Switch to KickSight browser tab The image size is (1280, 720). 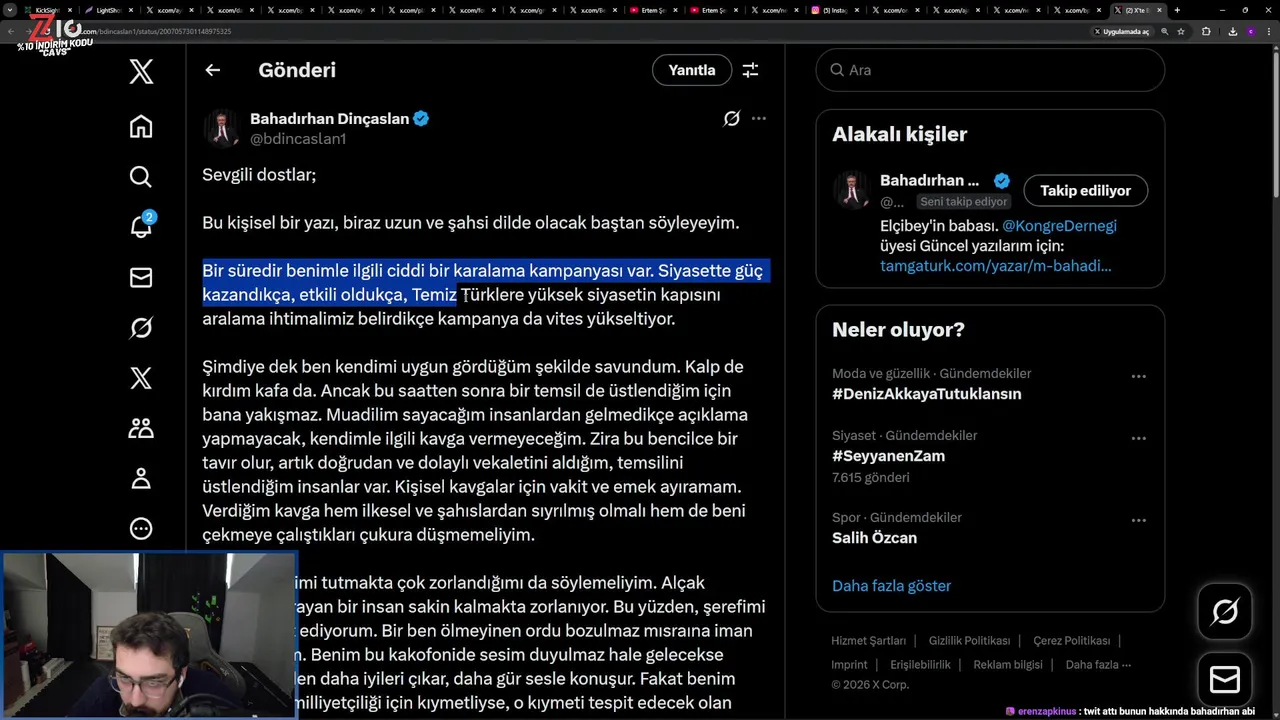click(46, 10)
